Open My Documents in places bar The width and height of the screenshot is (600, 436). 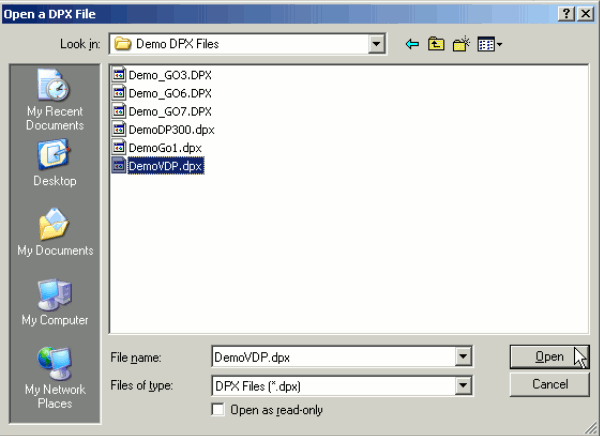tap(55, 232)
